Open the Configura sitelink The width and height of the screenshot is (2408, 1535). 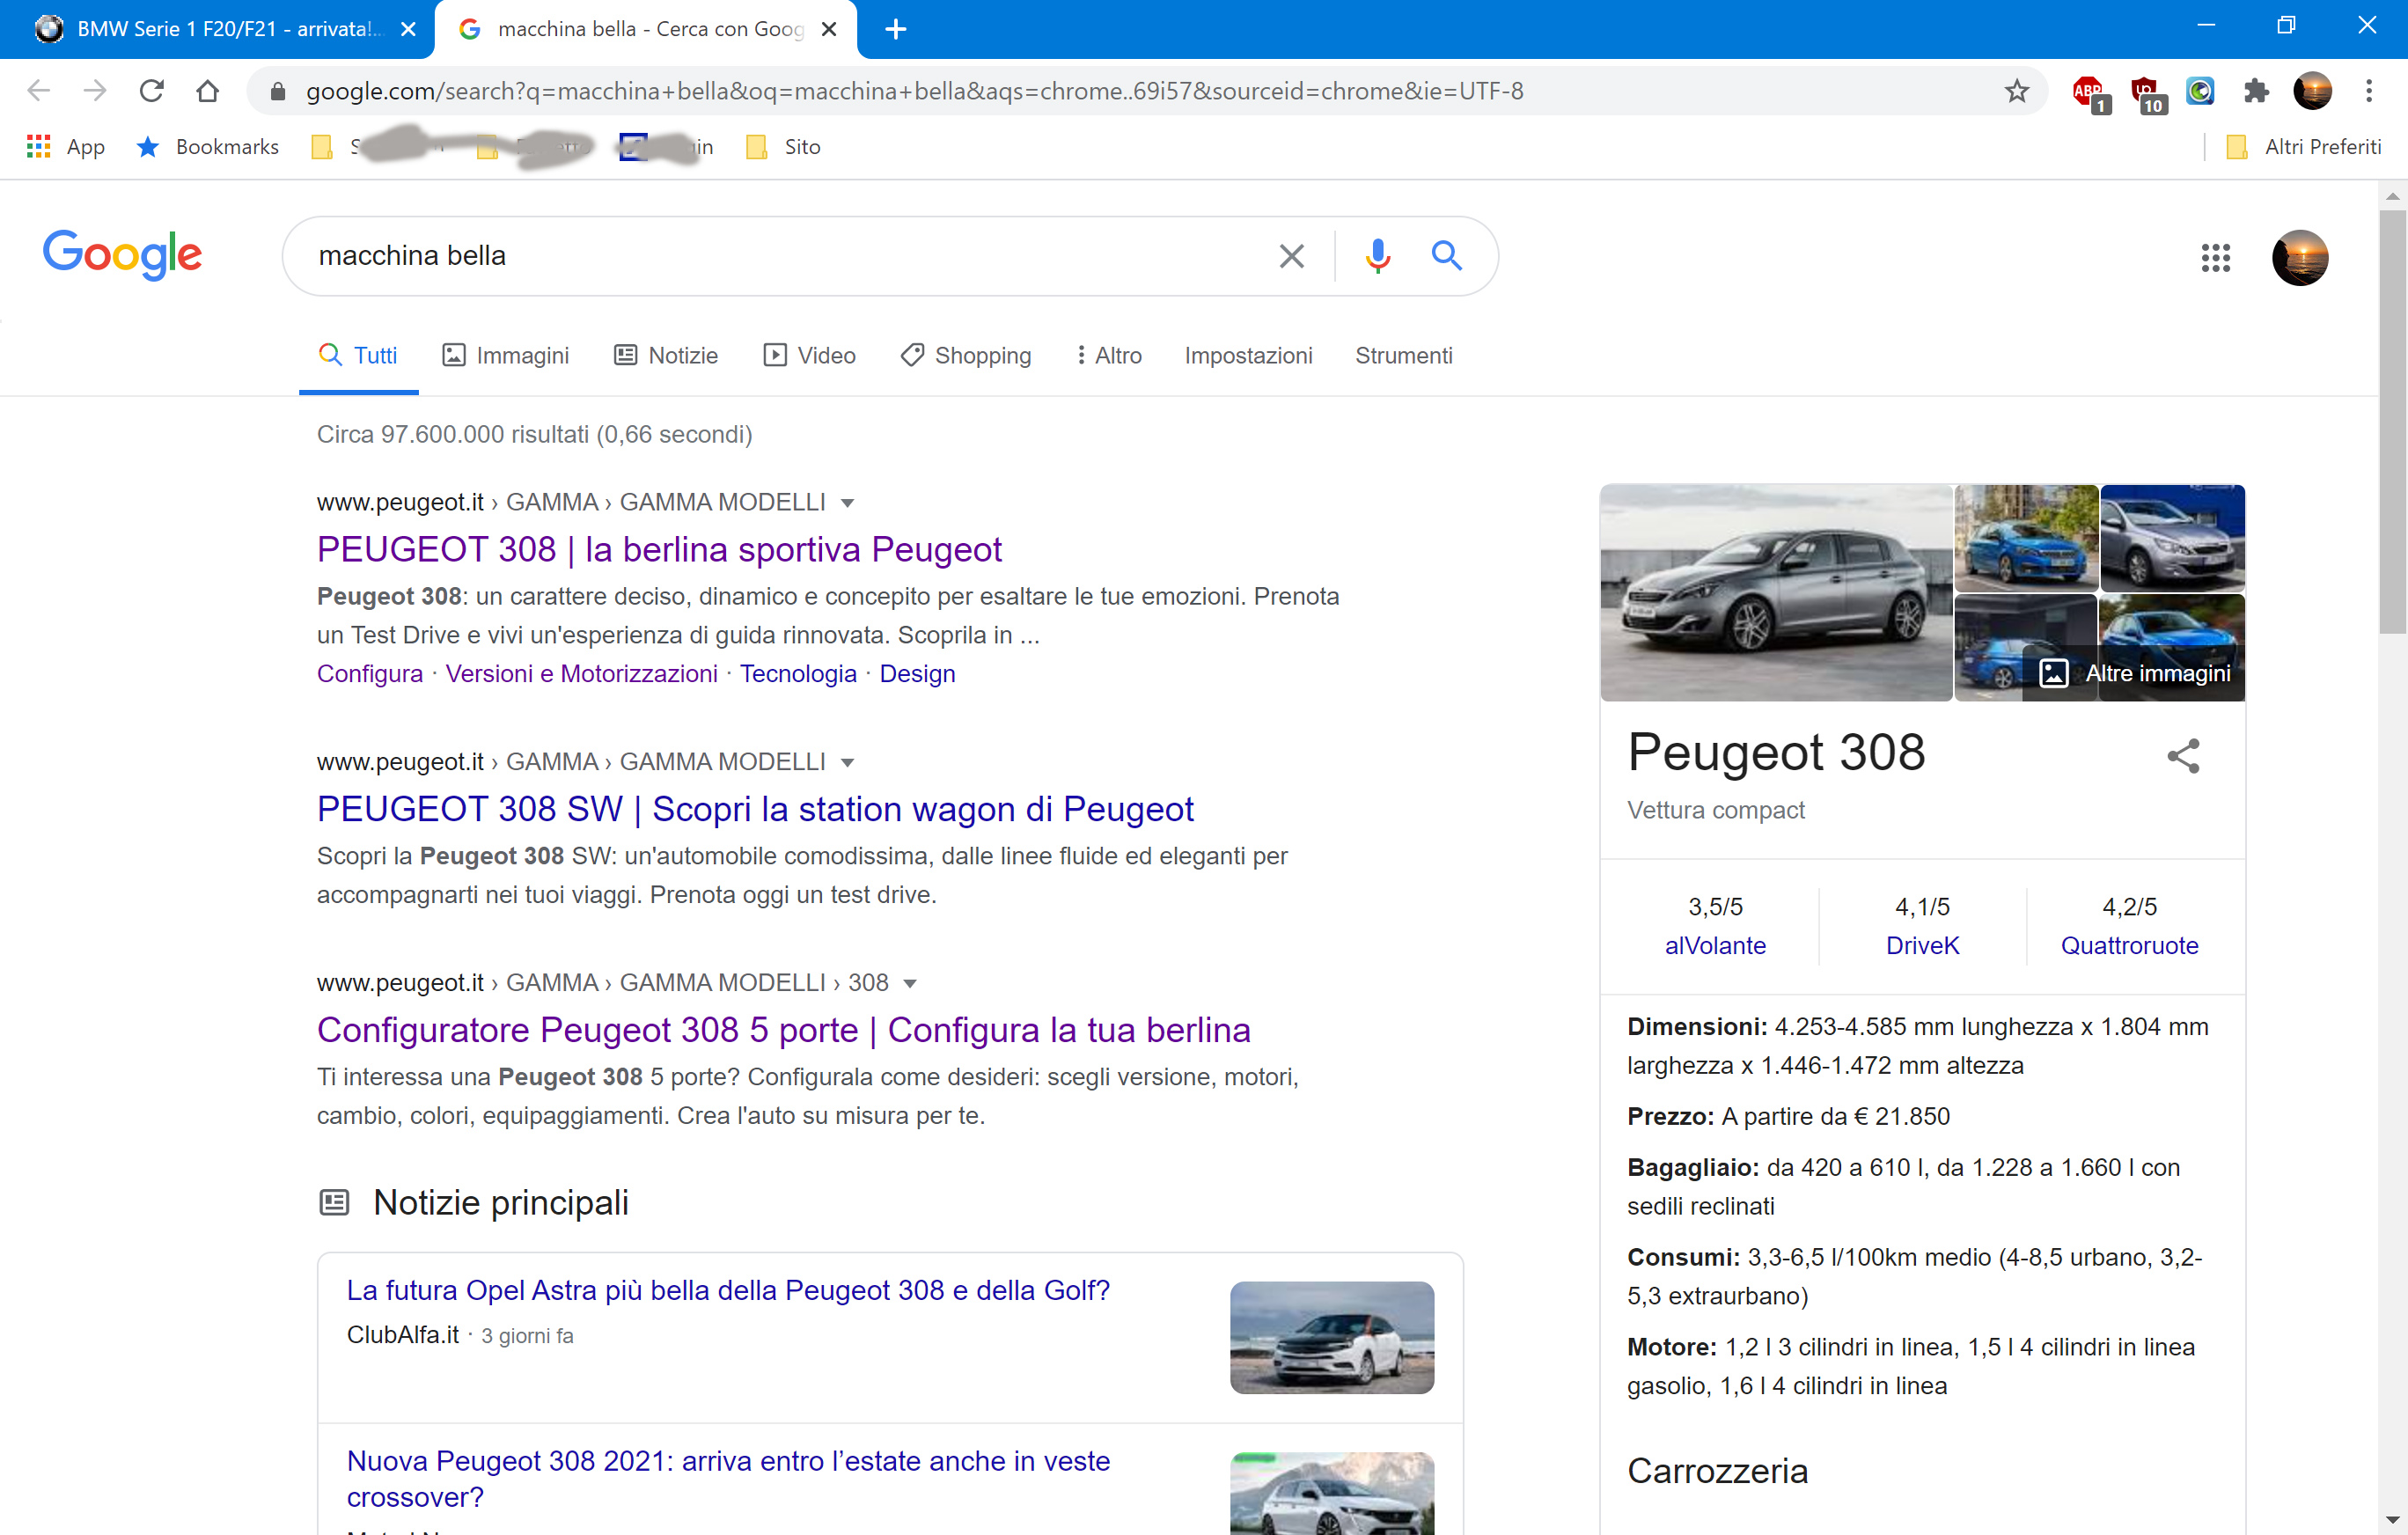(369, 674)
